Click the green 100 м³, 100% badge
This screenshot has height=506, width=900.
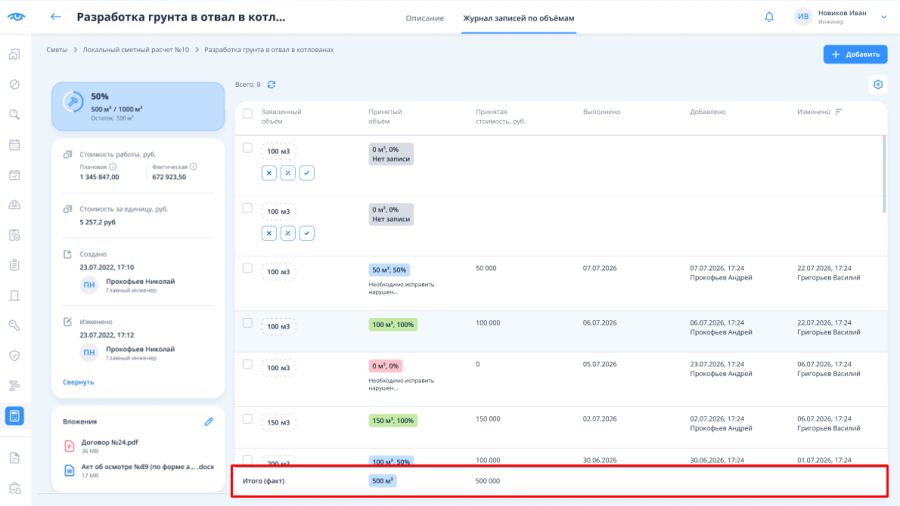tap(393, 325)
